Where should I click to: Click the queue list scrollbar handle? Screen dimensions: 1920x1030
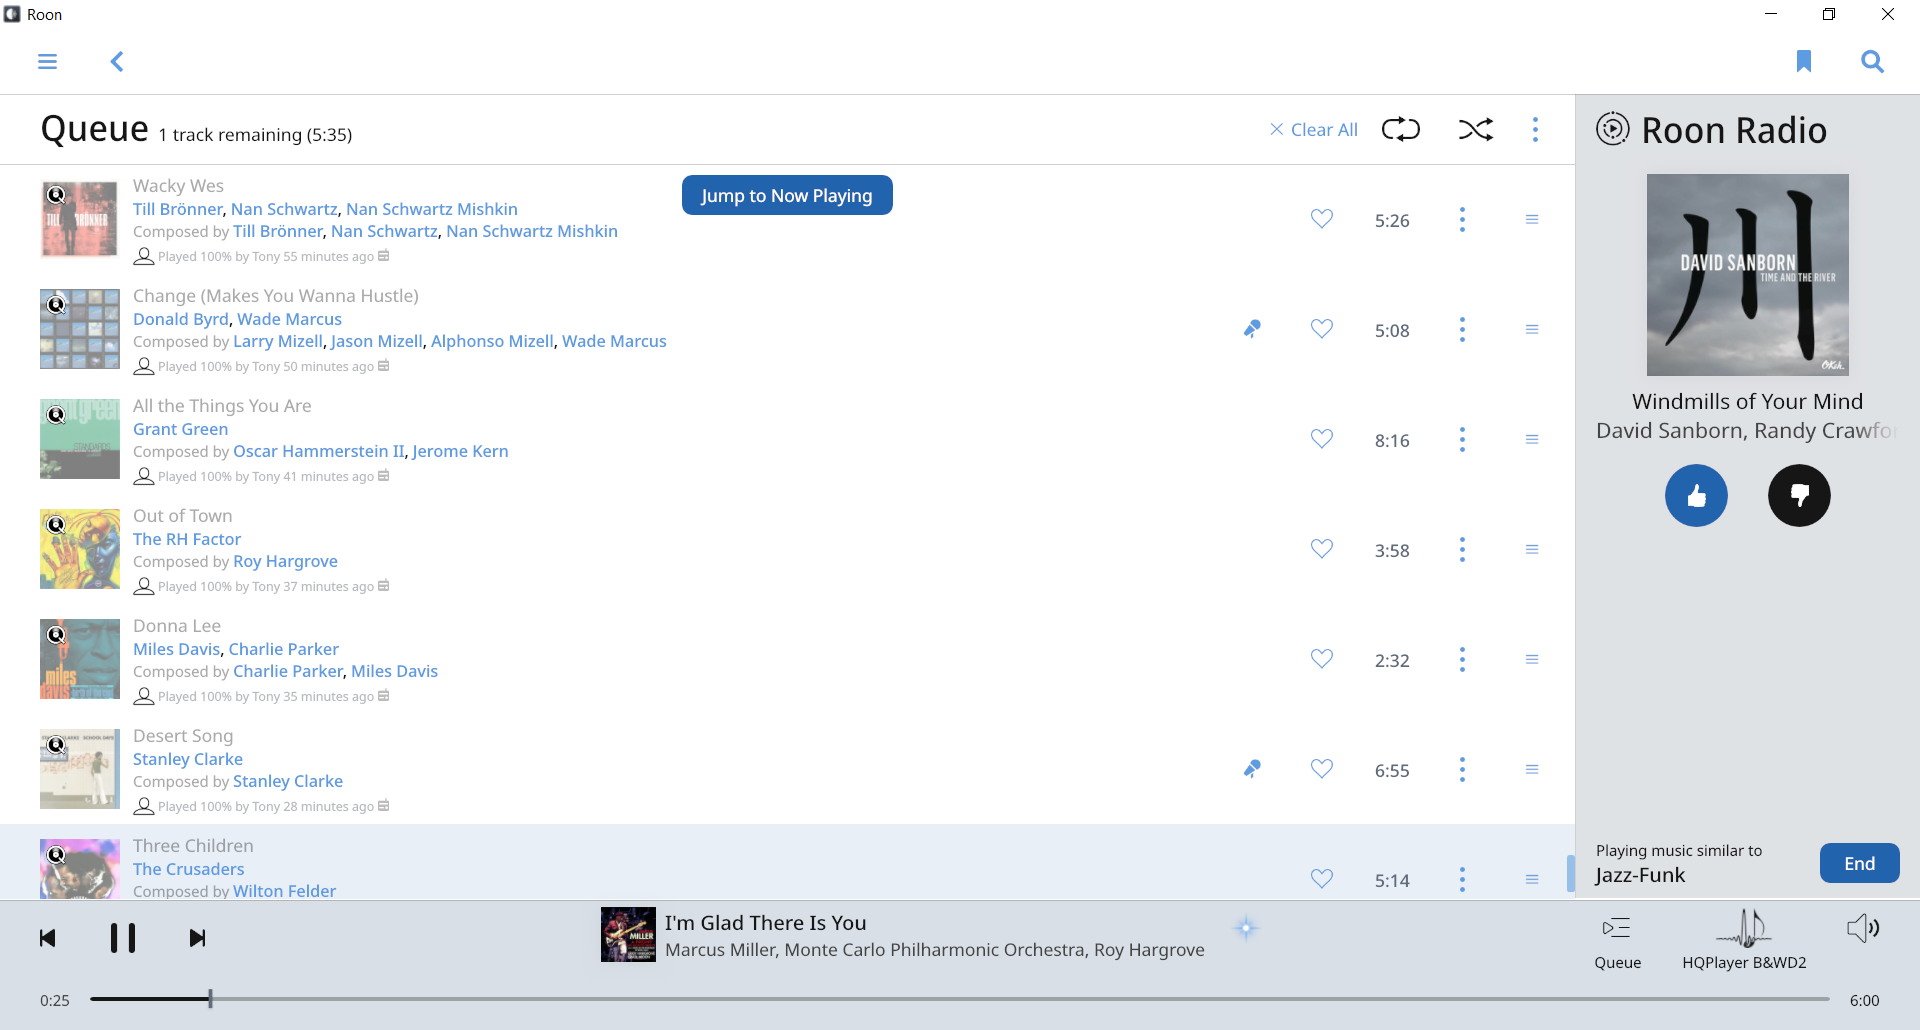pyautogui.click(x=1570, y=873)
